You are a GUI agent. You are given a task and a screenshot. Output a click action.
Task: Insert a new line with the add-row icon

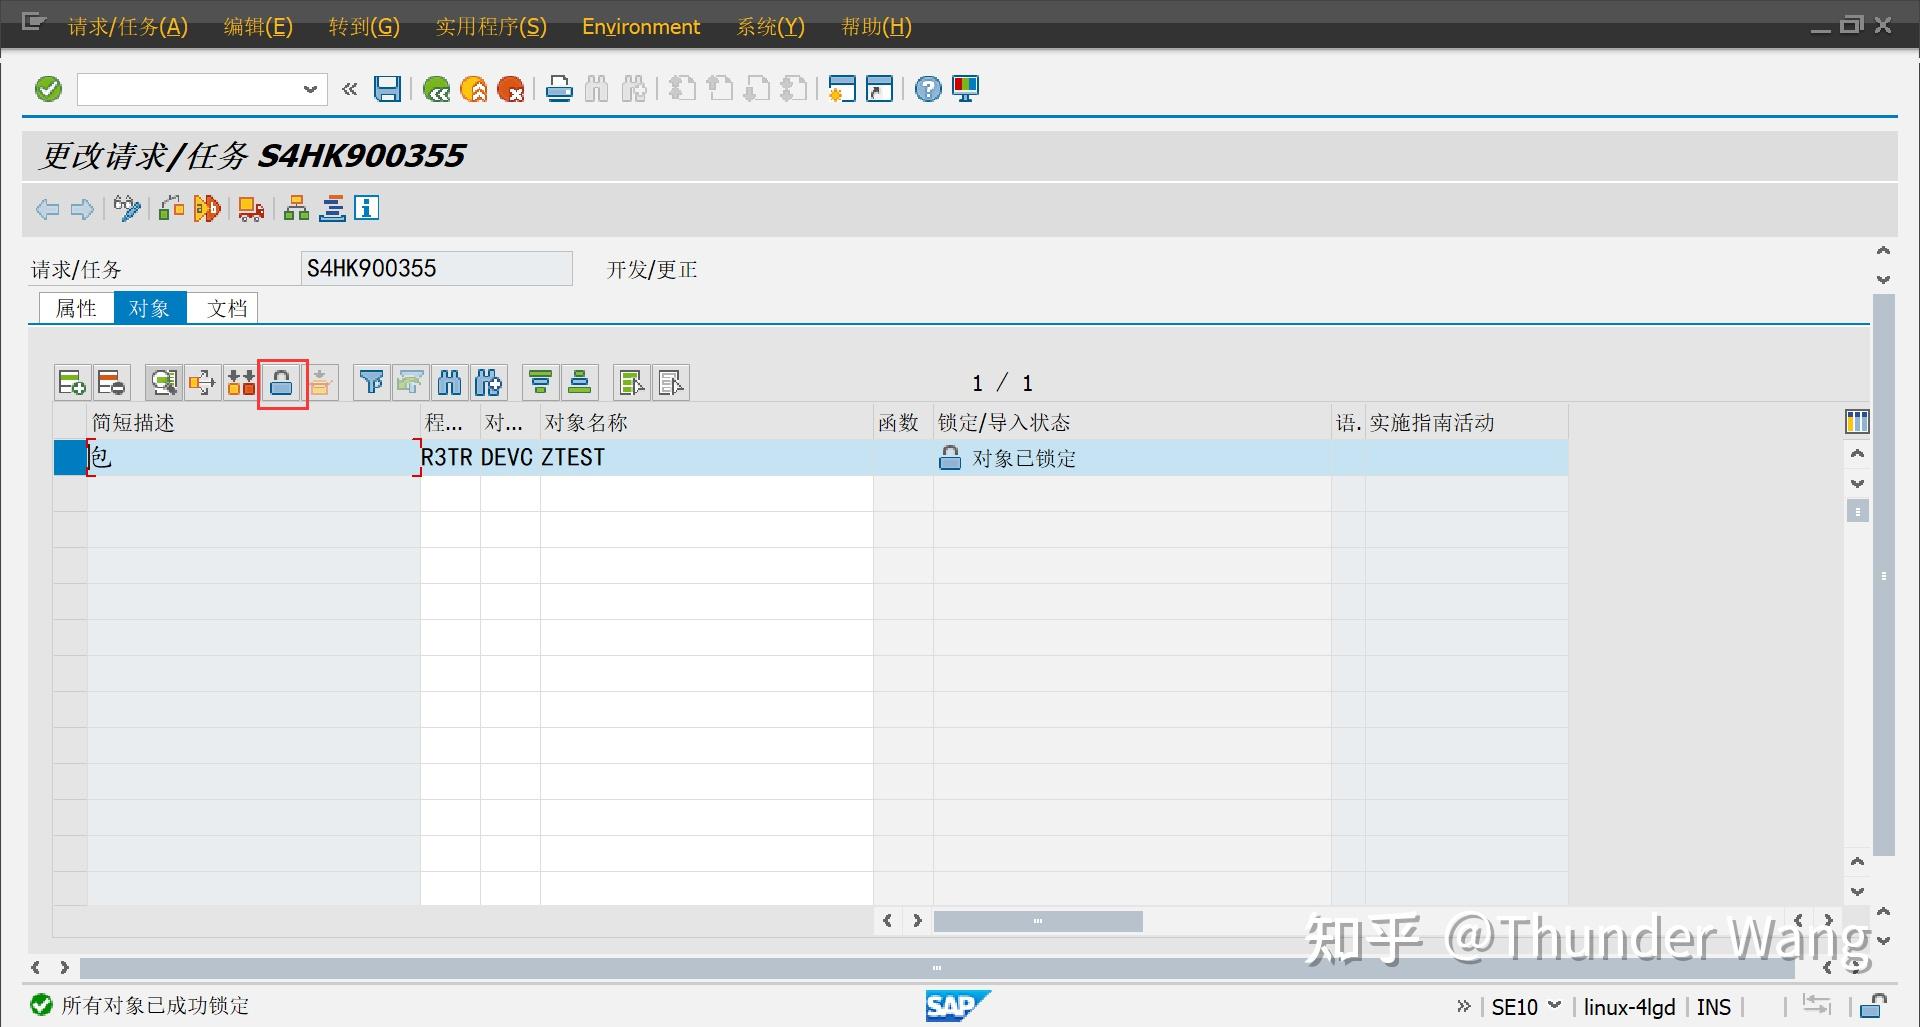[71, 382]
